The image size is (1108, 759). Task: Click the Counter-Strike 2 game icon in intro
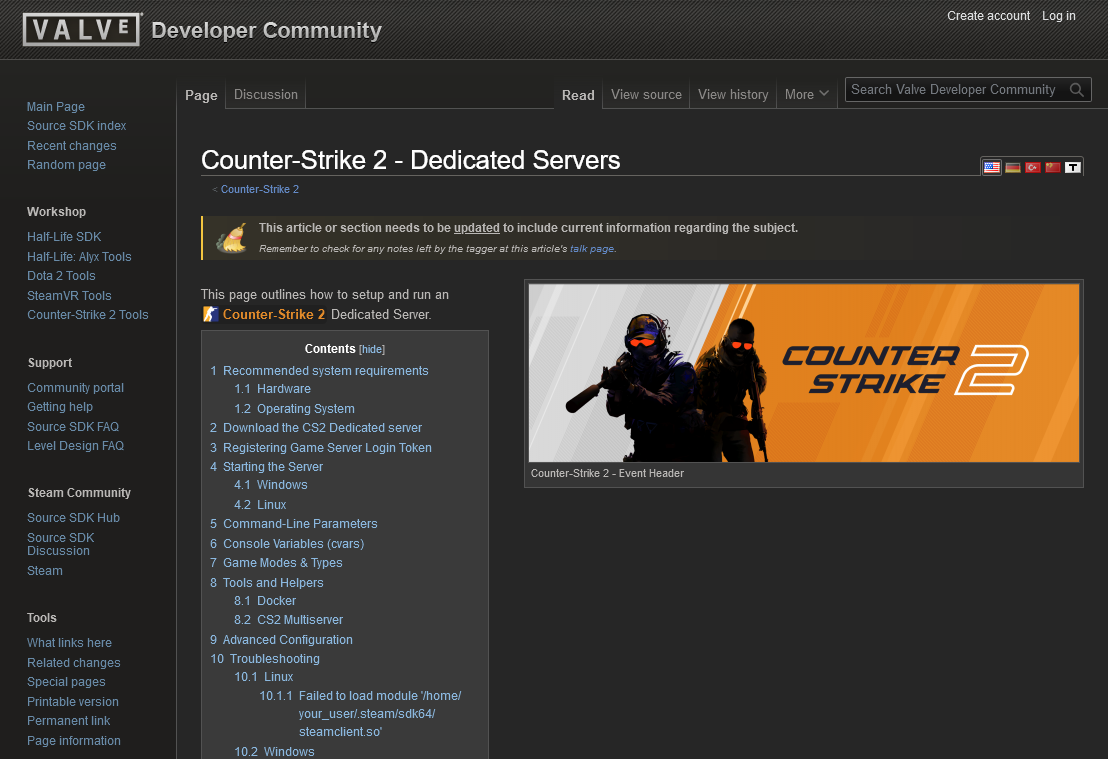tap(211, 314)
